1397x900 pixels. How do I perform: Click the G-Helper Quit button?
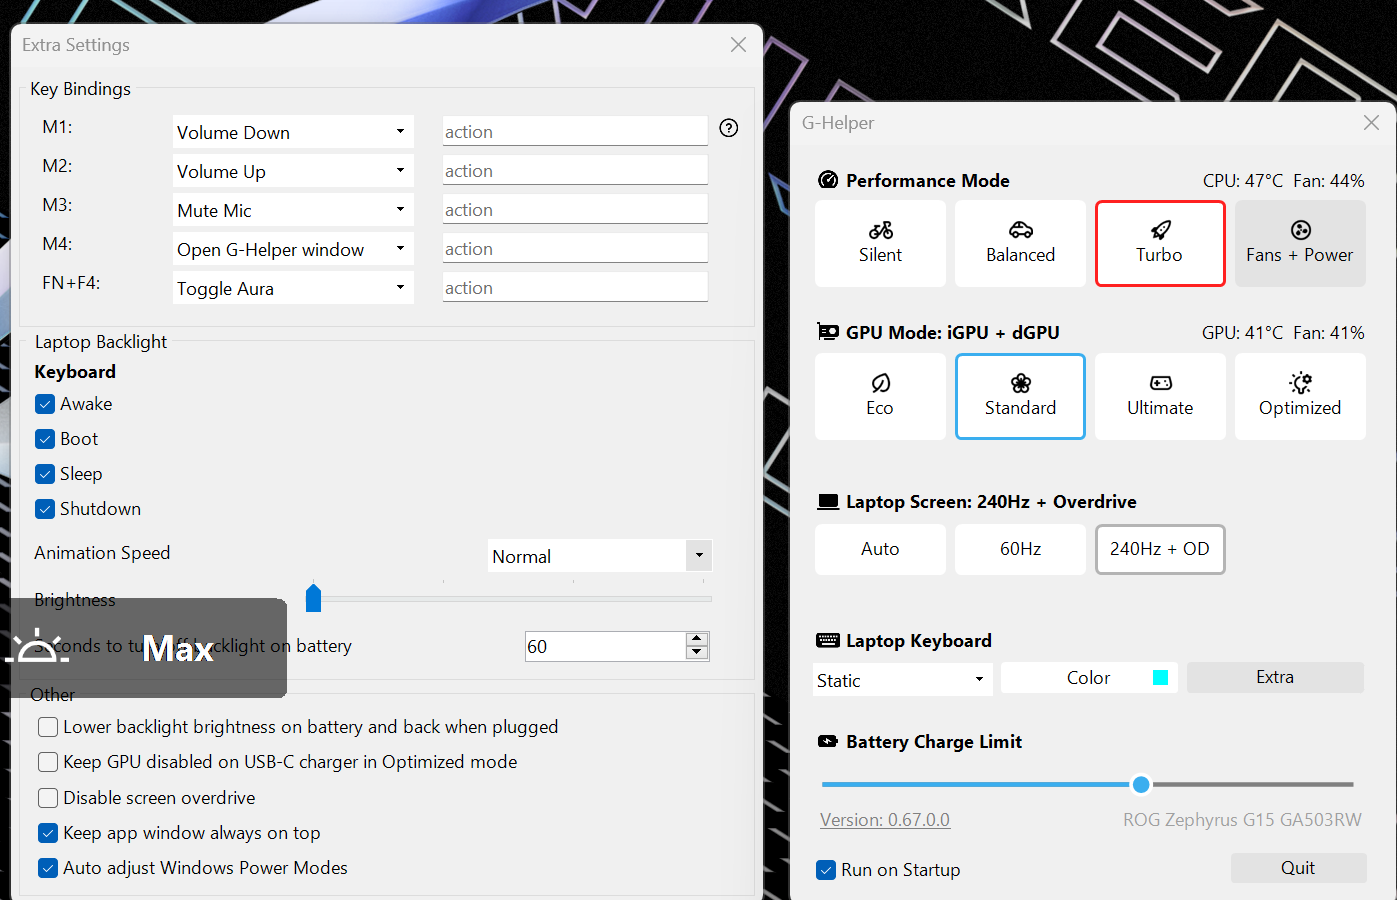coord(1298,867)
